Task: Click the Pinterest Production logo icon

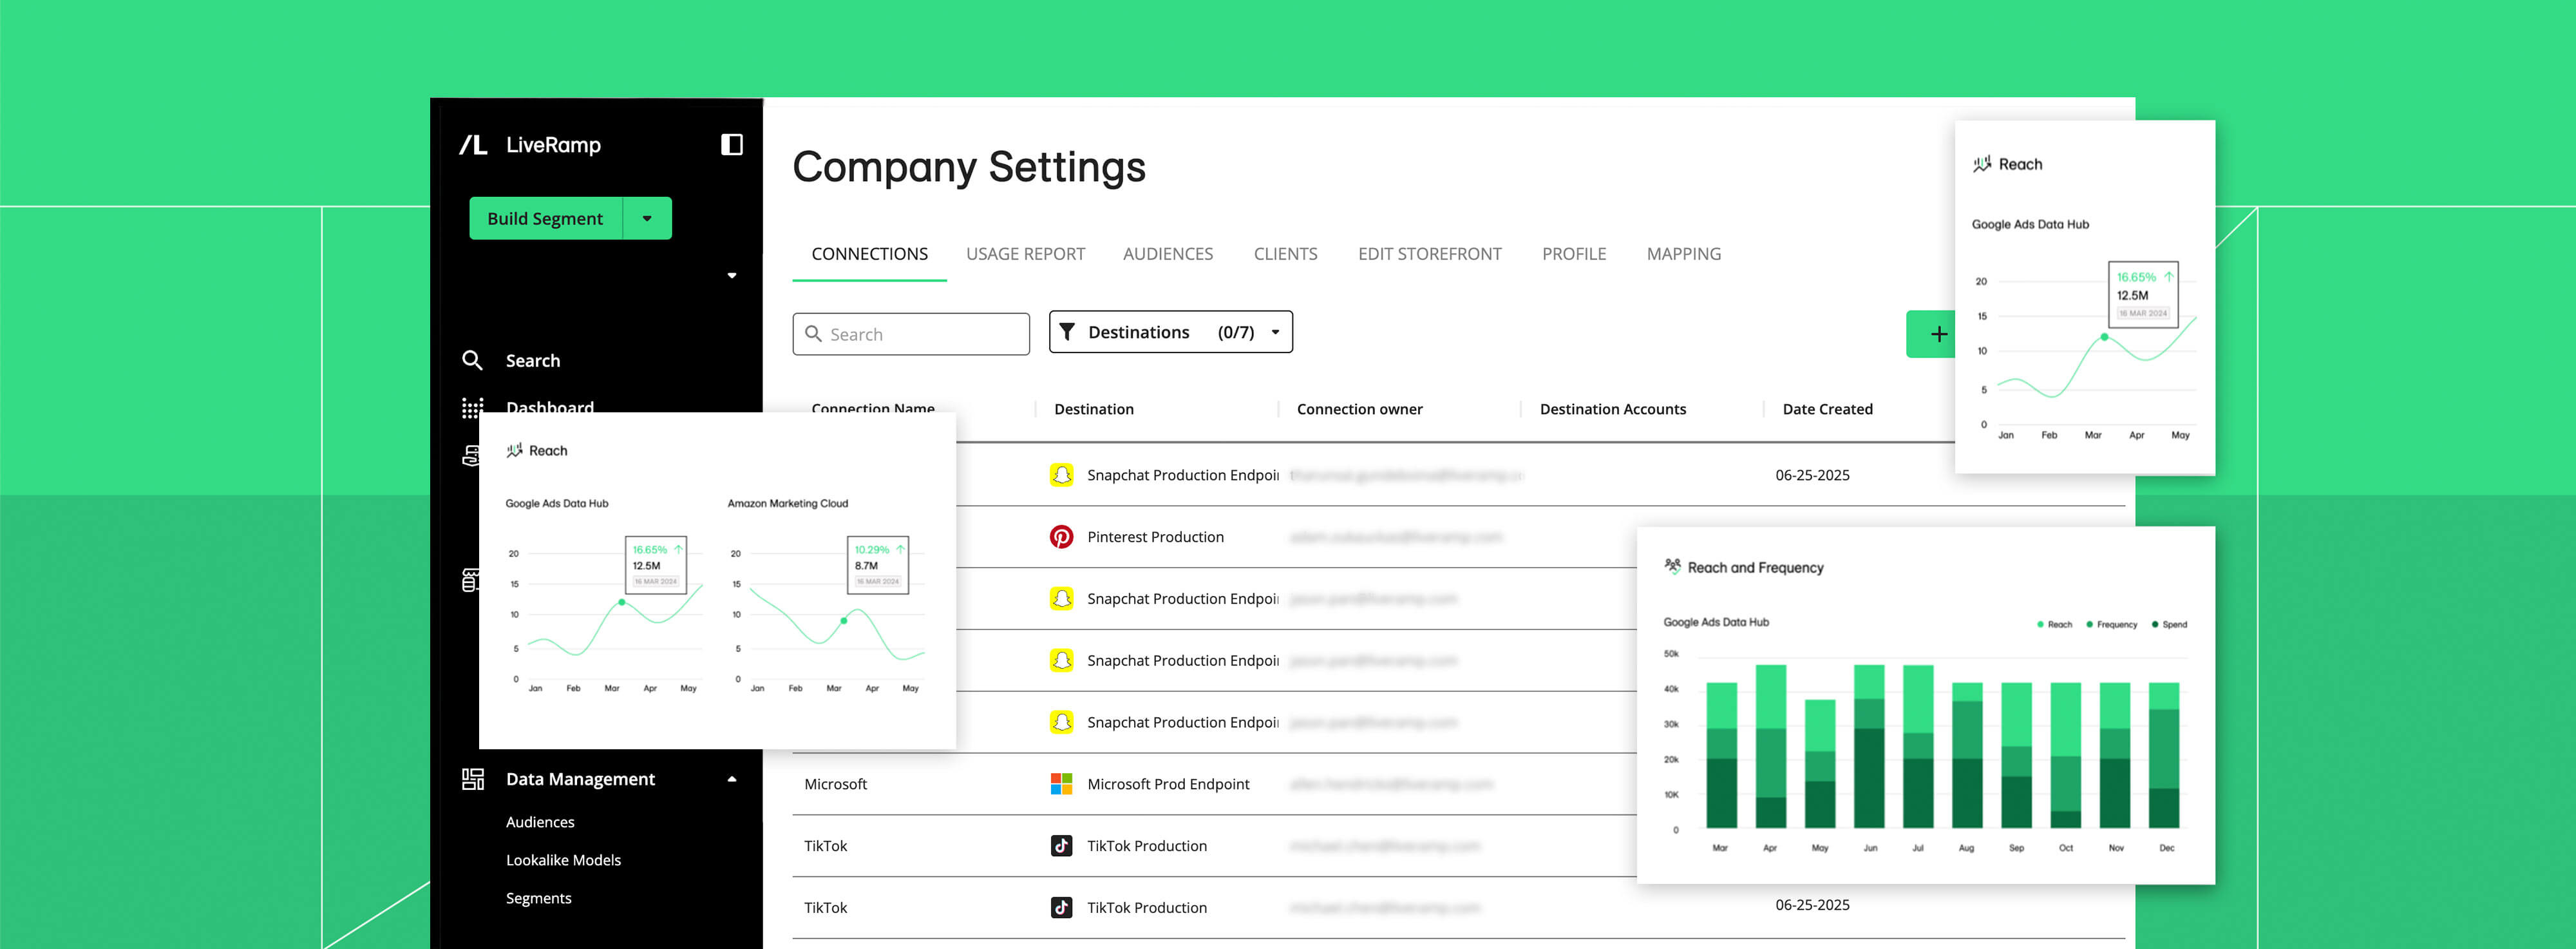Action: 1061,537
